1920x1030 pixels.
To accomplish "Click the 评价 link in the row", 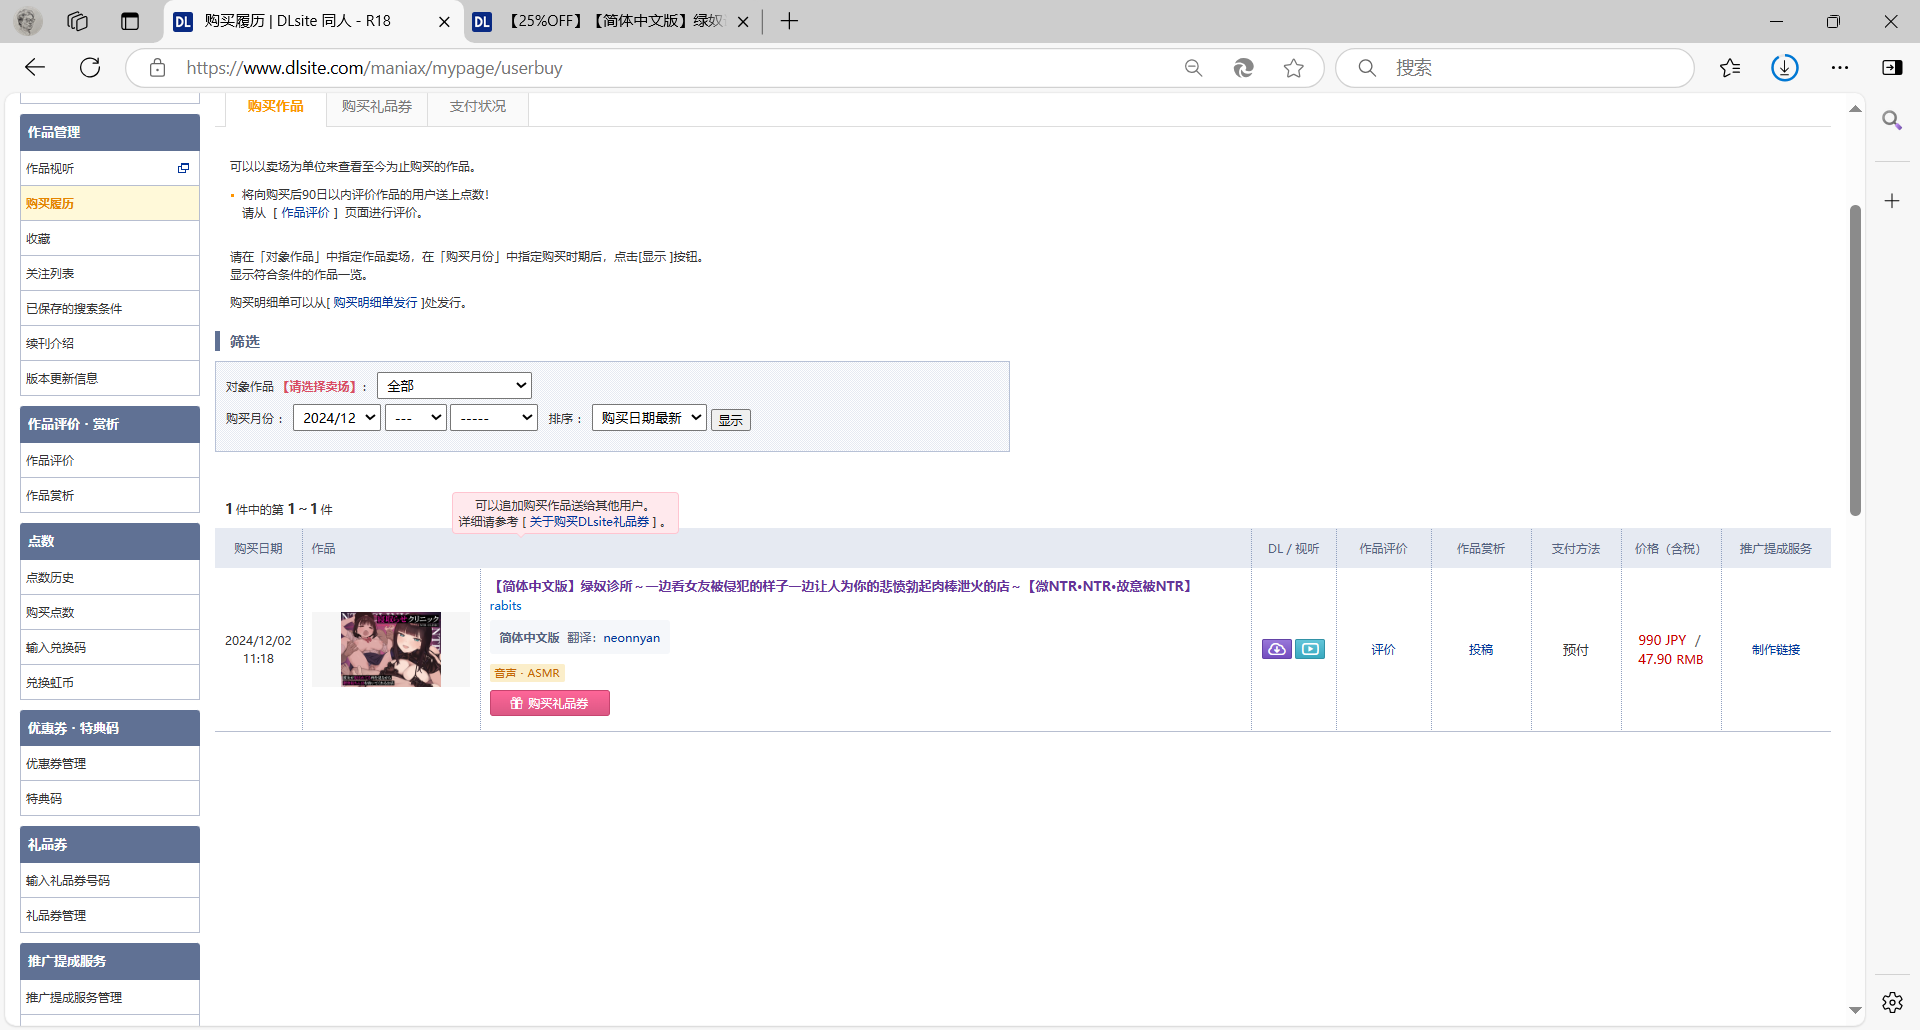I will pos(1383,650).
